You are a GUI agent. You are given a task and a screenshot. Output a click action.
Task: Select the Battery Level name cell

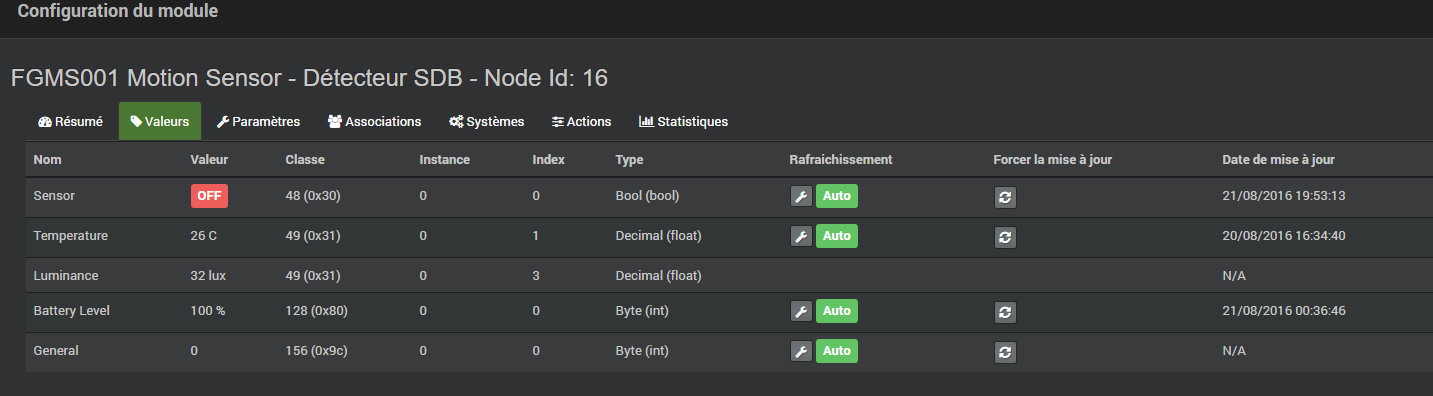(x=71, y=311)
